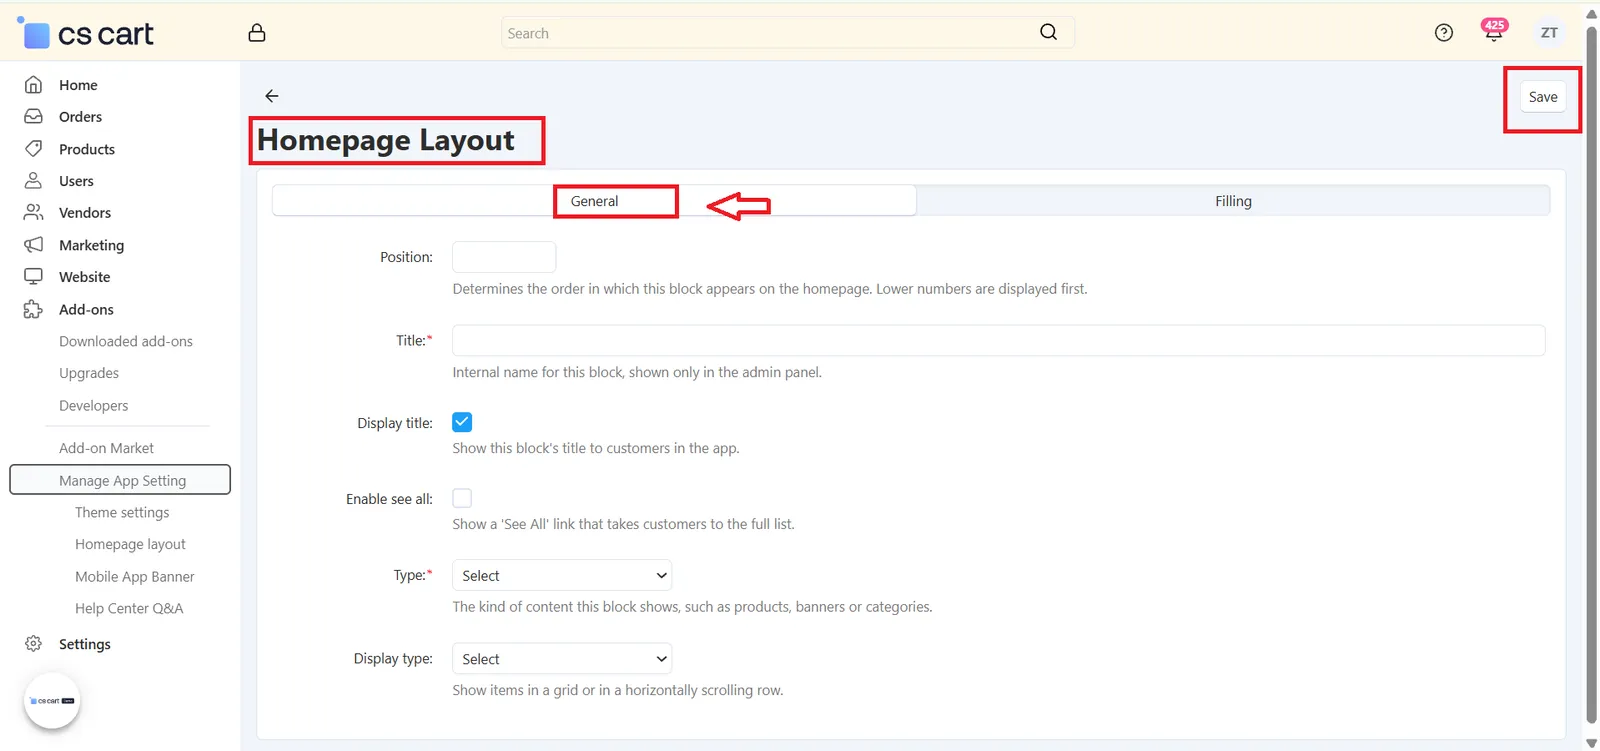The image size is (1600, 751).
Task: Uncheck the Display title checkbox
Action: coord(462,422)
